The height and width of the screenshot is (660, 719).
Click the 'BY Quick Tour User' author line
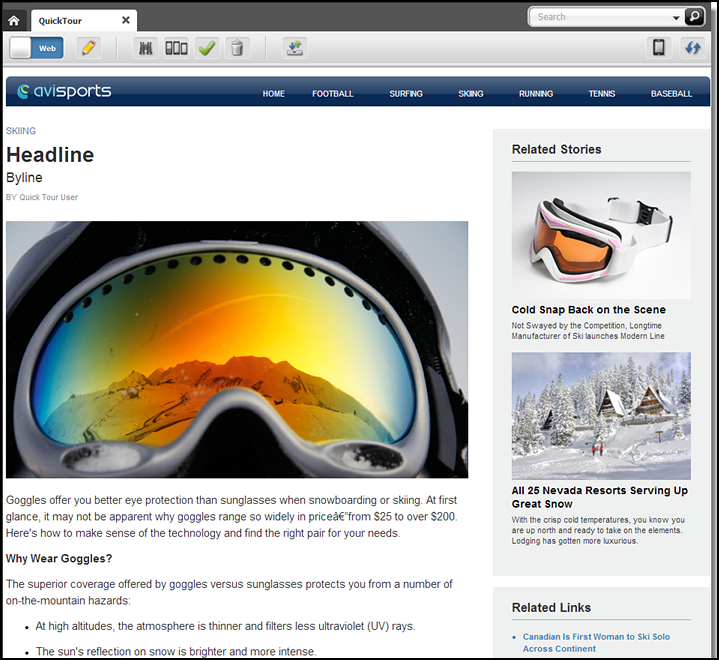tap(42, 197)
